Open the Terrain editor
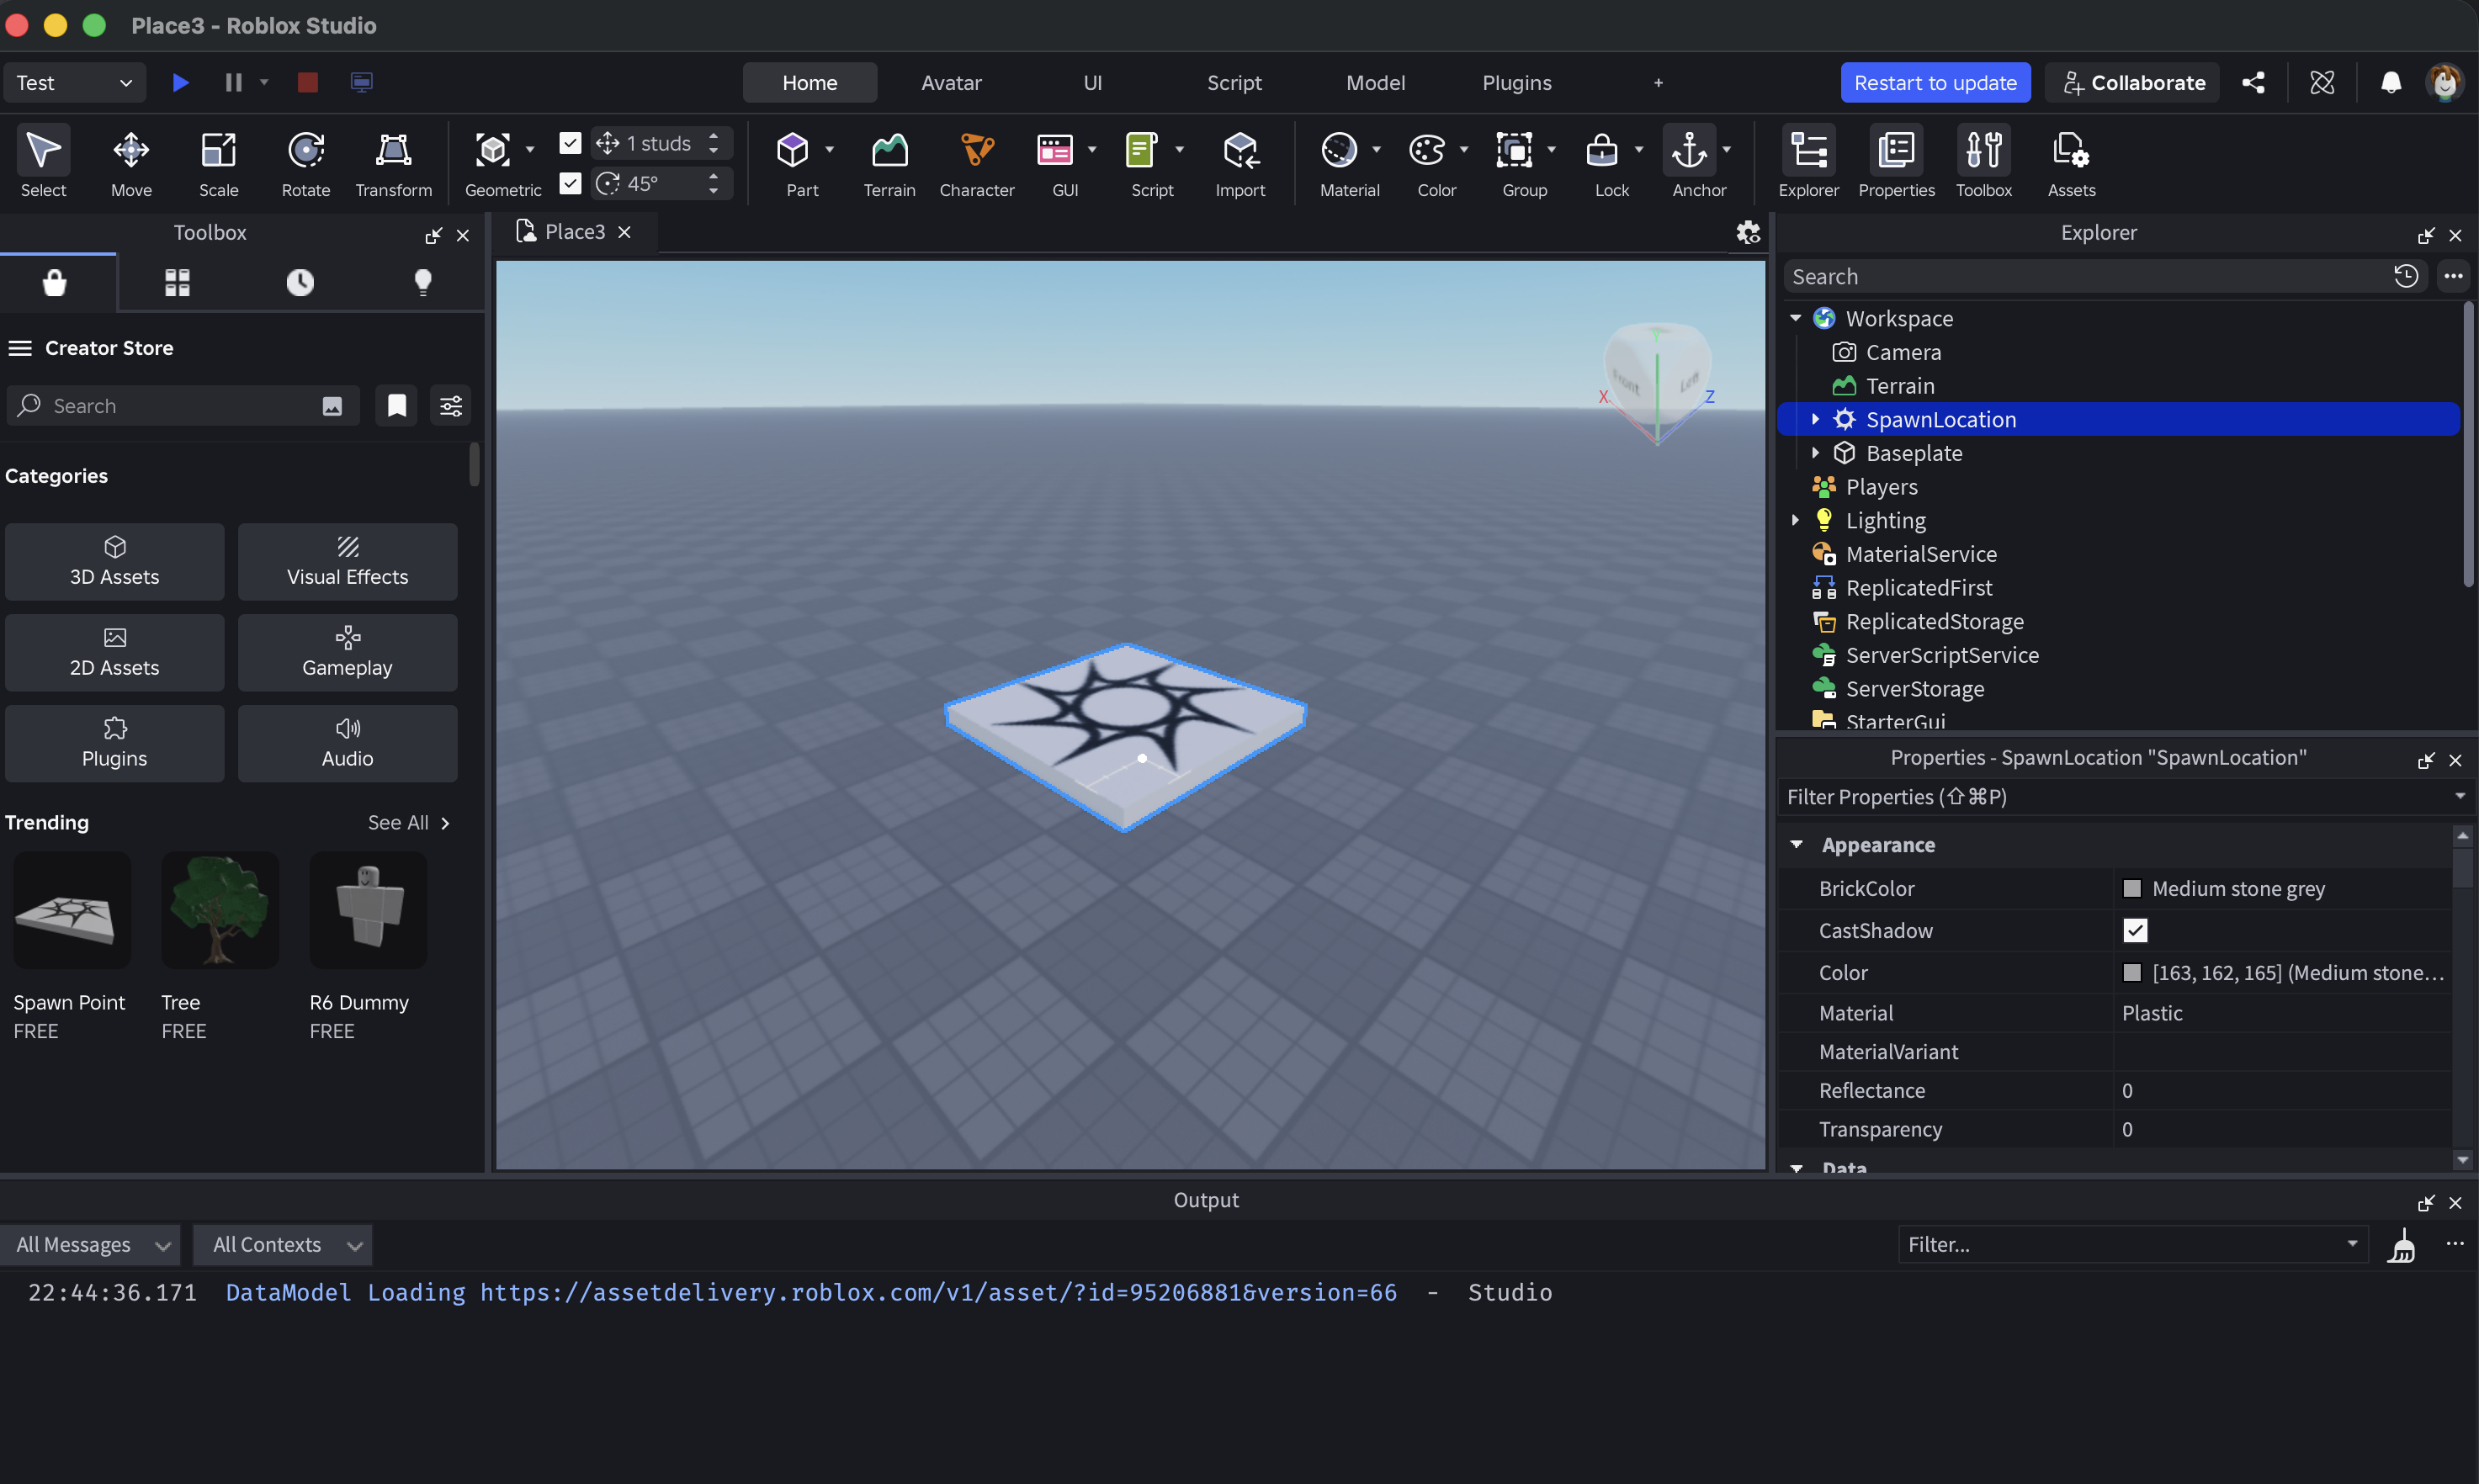The width and height of the screenshot is (2479, 1484). (889, 162)
